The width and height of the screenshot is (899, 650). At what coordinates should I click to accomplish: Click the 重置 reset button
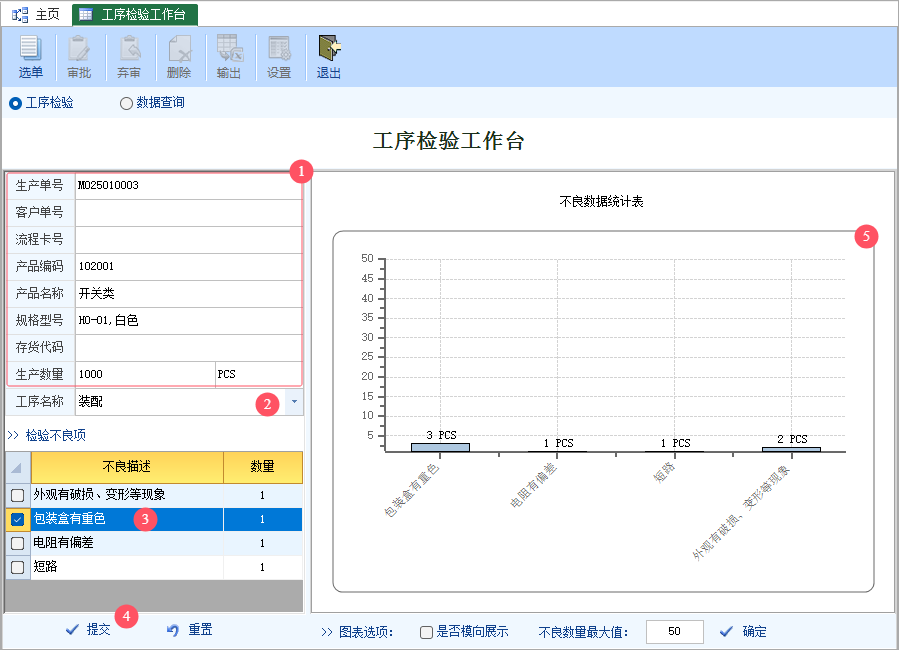pyautogui.click(x=190, y=630)
